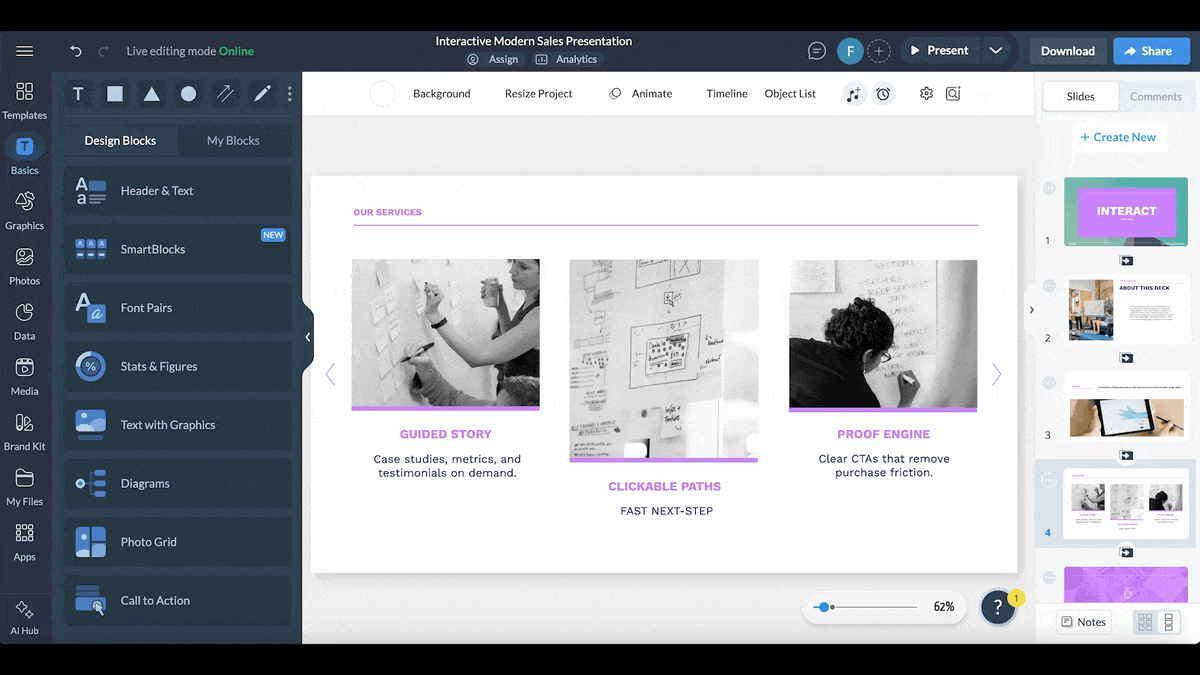Open Stats & Figures block
This screenshot has width=1200, height=675.
178,366
